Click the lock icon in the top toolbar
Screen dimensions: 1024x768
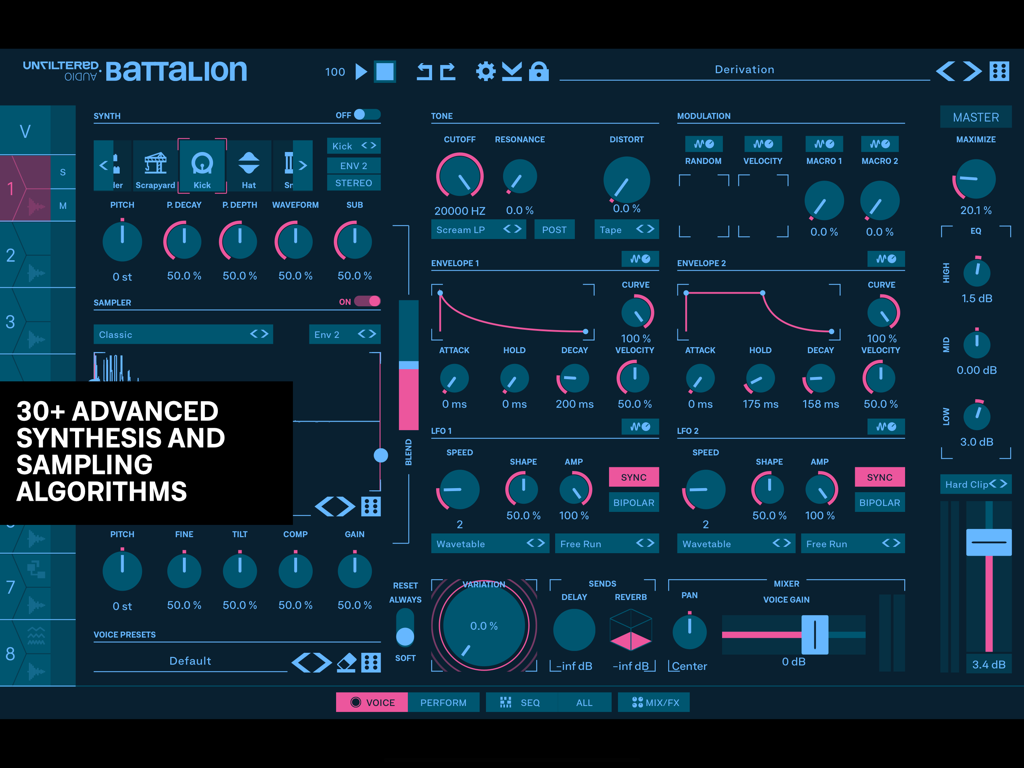coord(539,71)
